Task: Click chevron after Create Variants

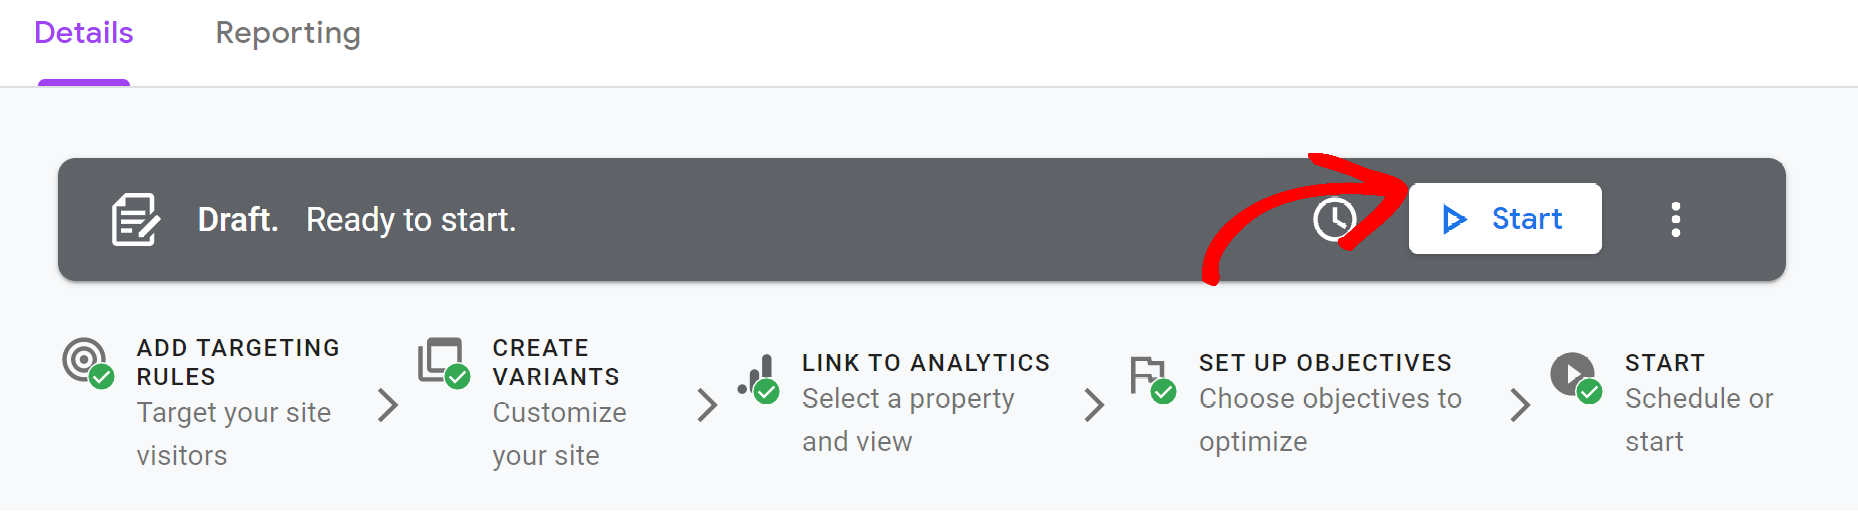Action: (707, 405)
